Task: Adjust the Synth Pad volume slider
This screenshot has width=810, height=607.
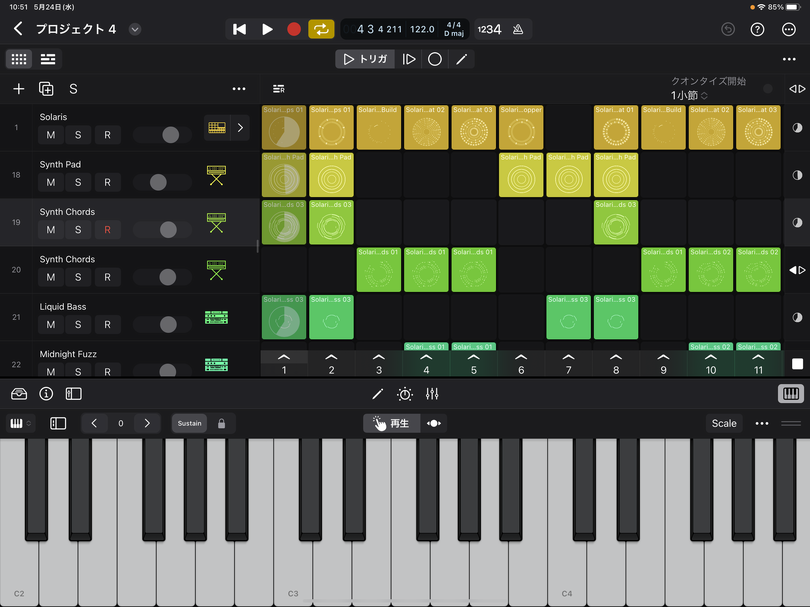Action: [162, 182]
